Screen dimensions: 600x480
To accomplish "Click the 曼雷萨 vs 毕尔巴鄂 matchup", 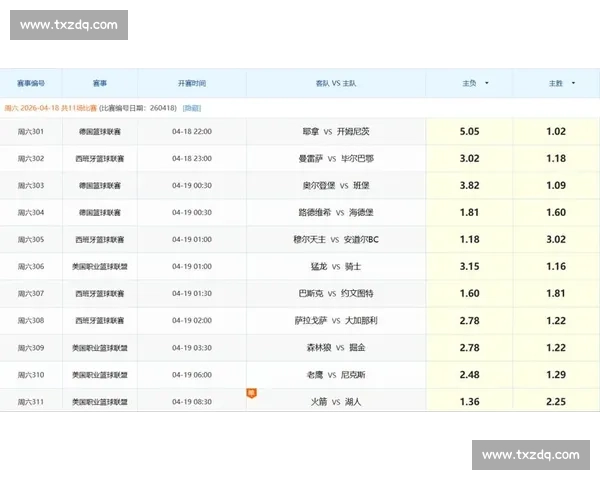I will pyautogui.click(x=336, y=158).
